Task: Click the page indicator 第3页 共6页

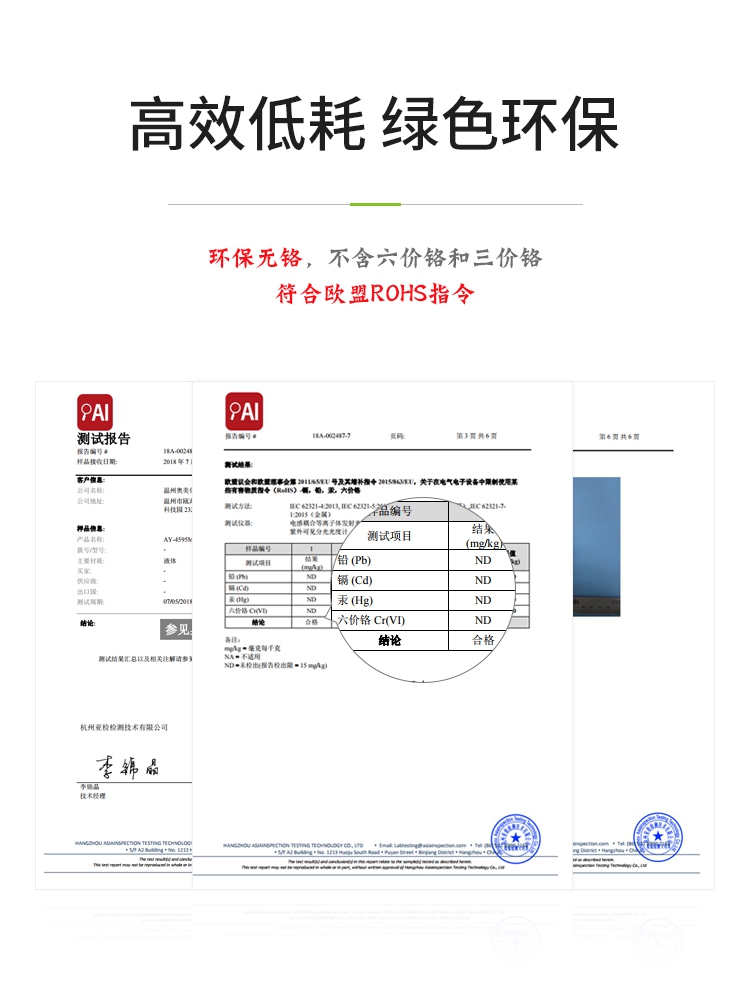Action: click(x=477, y=436)
